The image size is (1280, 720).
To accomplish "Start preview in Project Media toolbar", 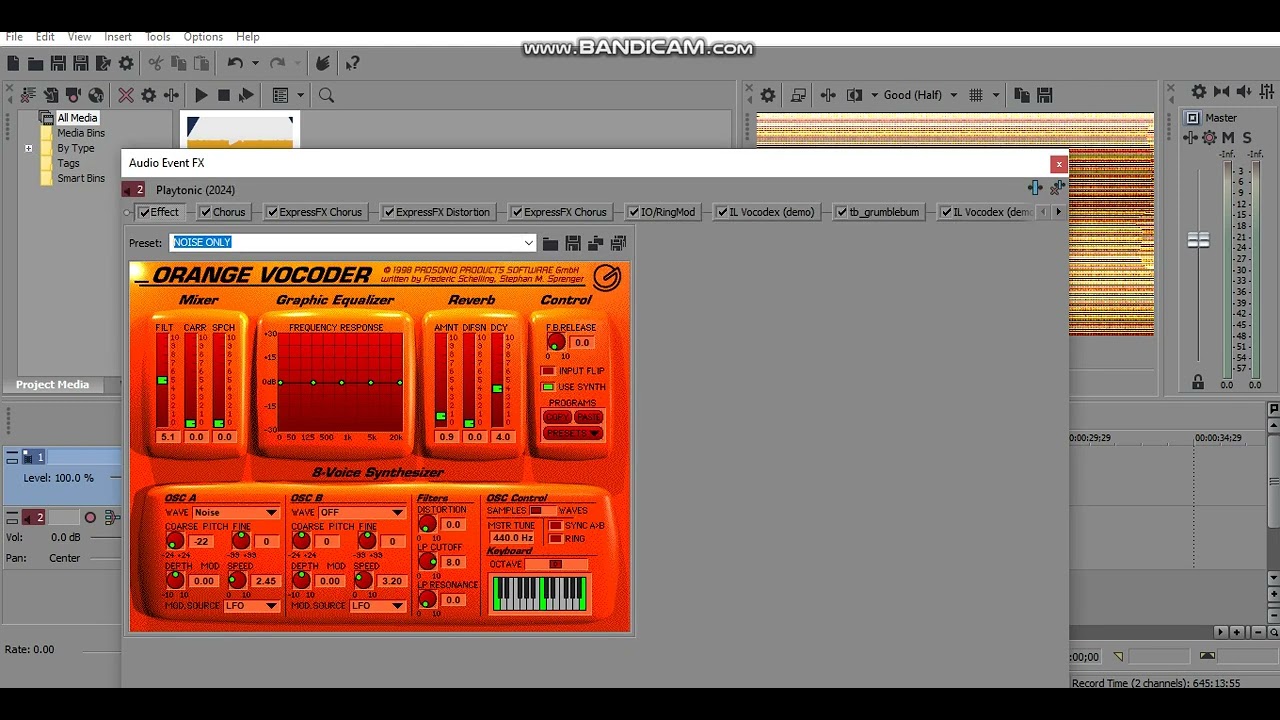I will point(201,95).
